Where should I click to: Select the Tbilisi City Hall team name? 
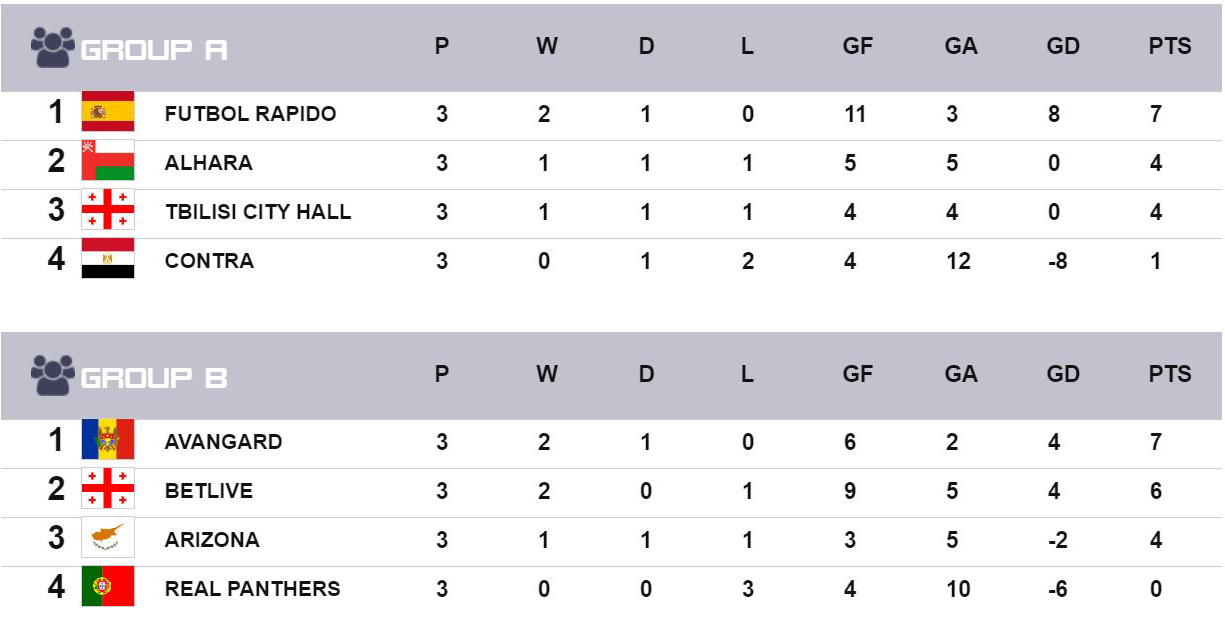click(258, 212)
